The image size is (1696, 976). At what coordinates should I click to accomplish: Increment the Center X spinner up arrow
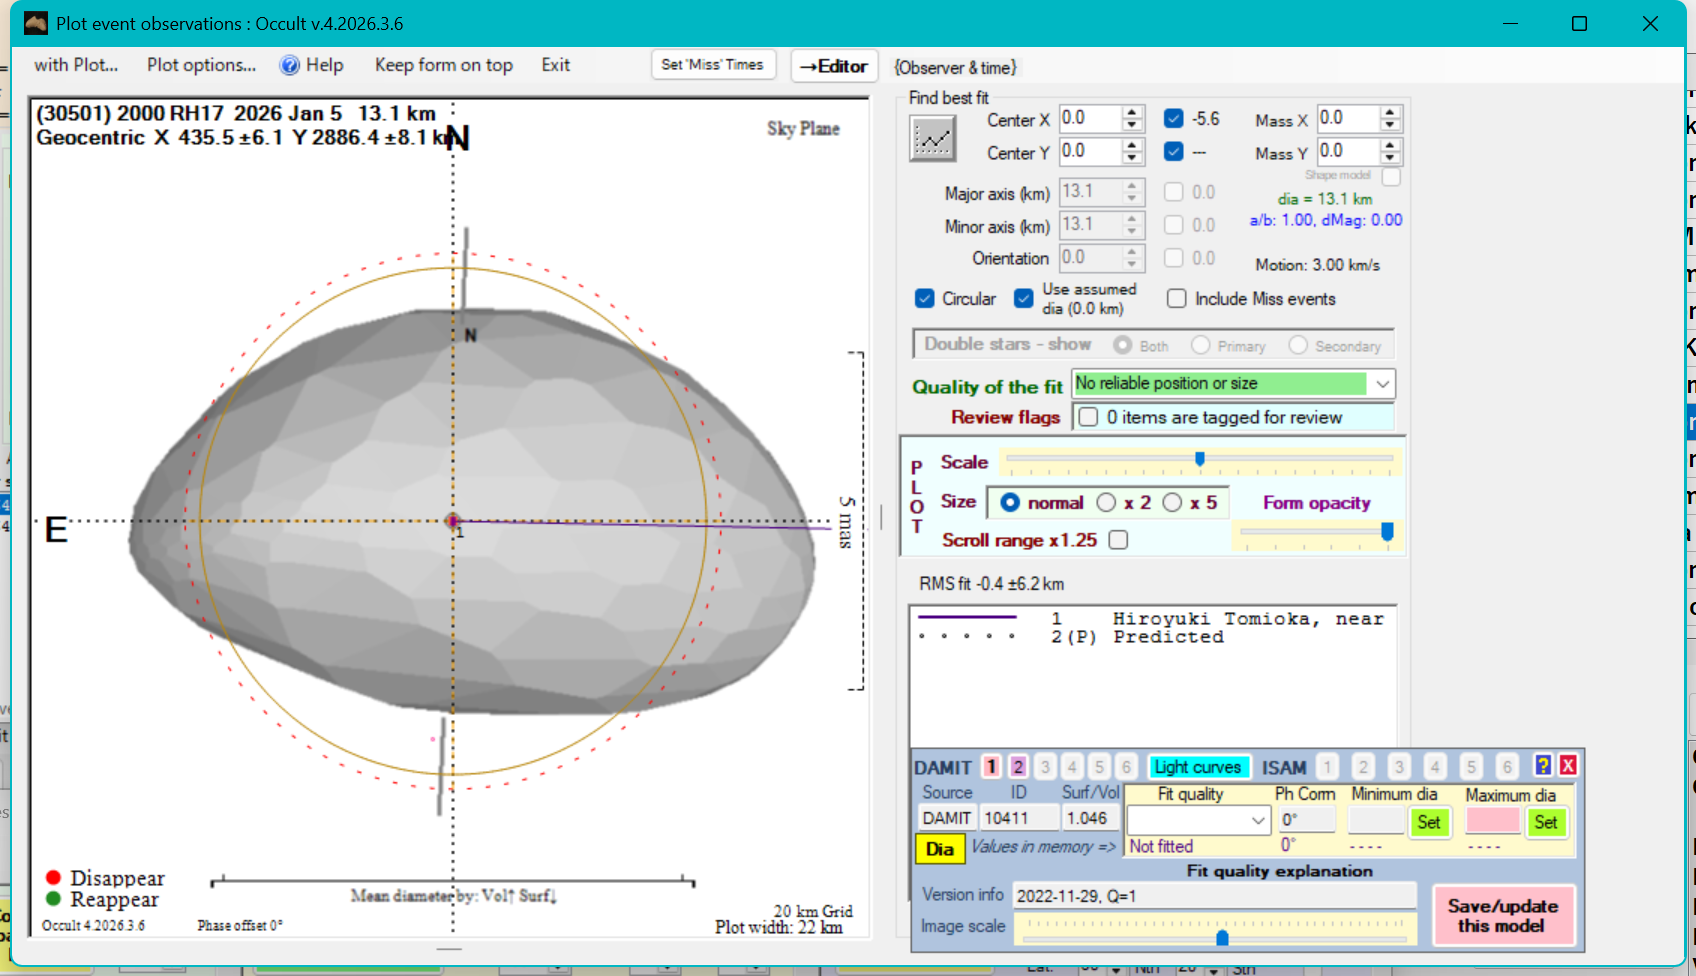click(1132, 112)
